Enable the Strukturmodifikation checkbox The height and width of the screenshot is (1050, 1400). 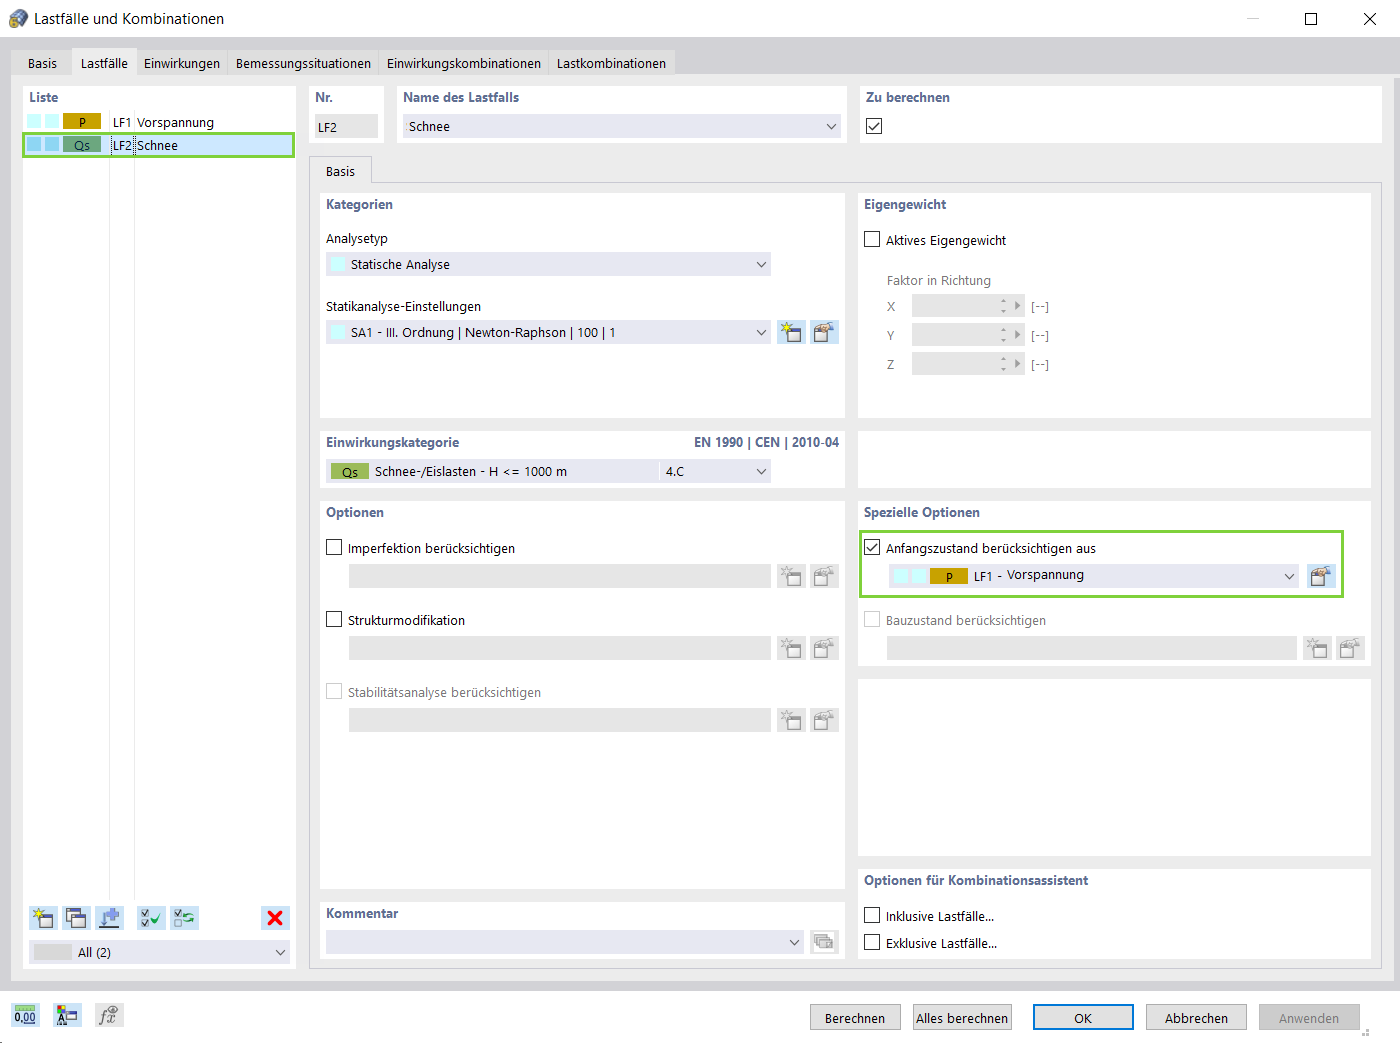tap(334, 620)
